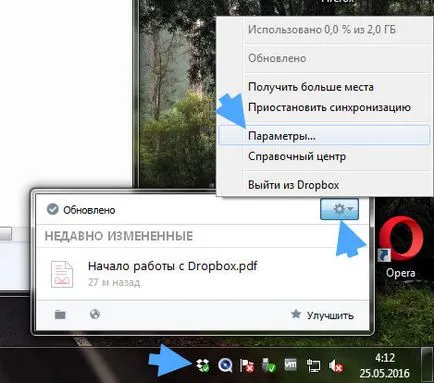
Task: Select Параметры... from the Dropbox menu
Action: (x=324, y=136)
